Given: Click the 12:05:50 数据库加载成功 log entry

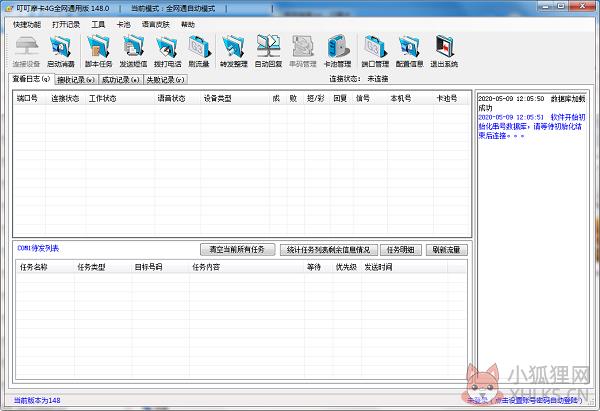Looking at the screenshot, I should (532, 103).
